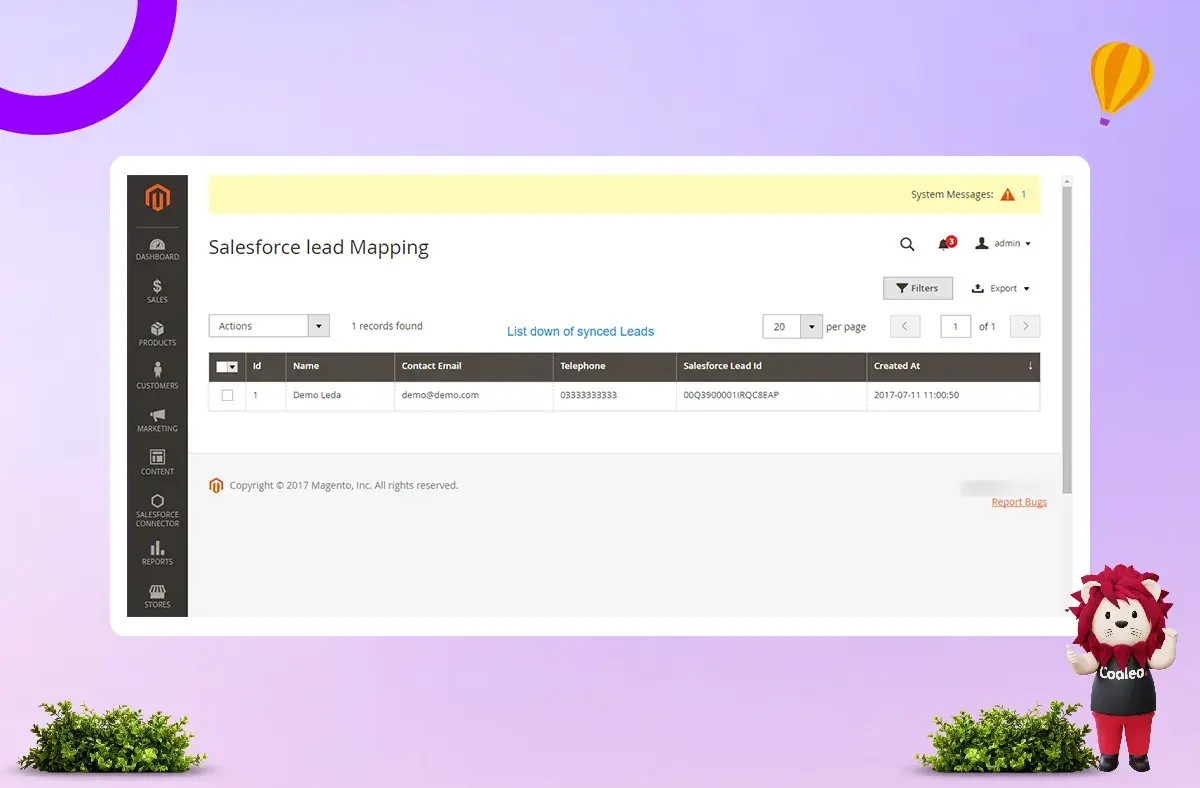Click the per page value field showing 20
Viewport: 1200px width, 788px height.
(781, 327)
